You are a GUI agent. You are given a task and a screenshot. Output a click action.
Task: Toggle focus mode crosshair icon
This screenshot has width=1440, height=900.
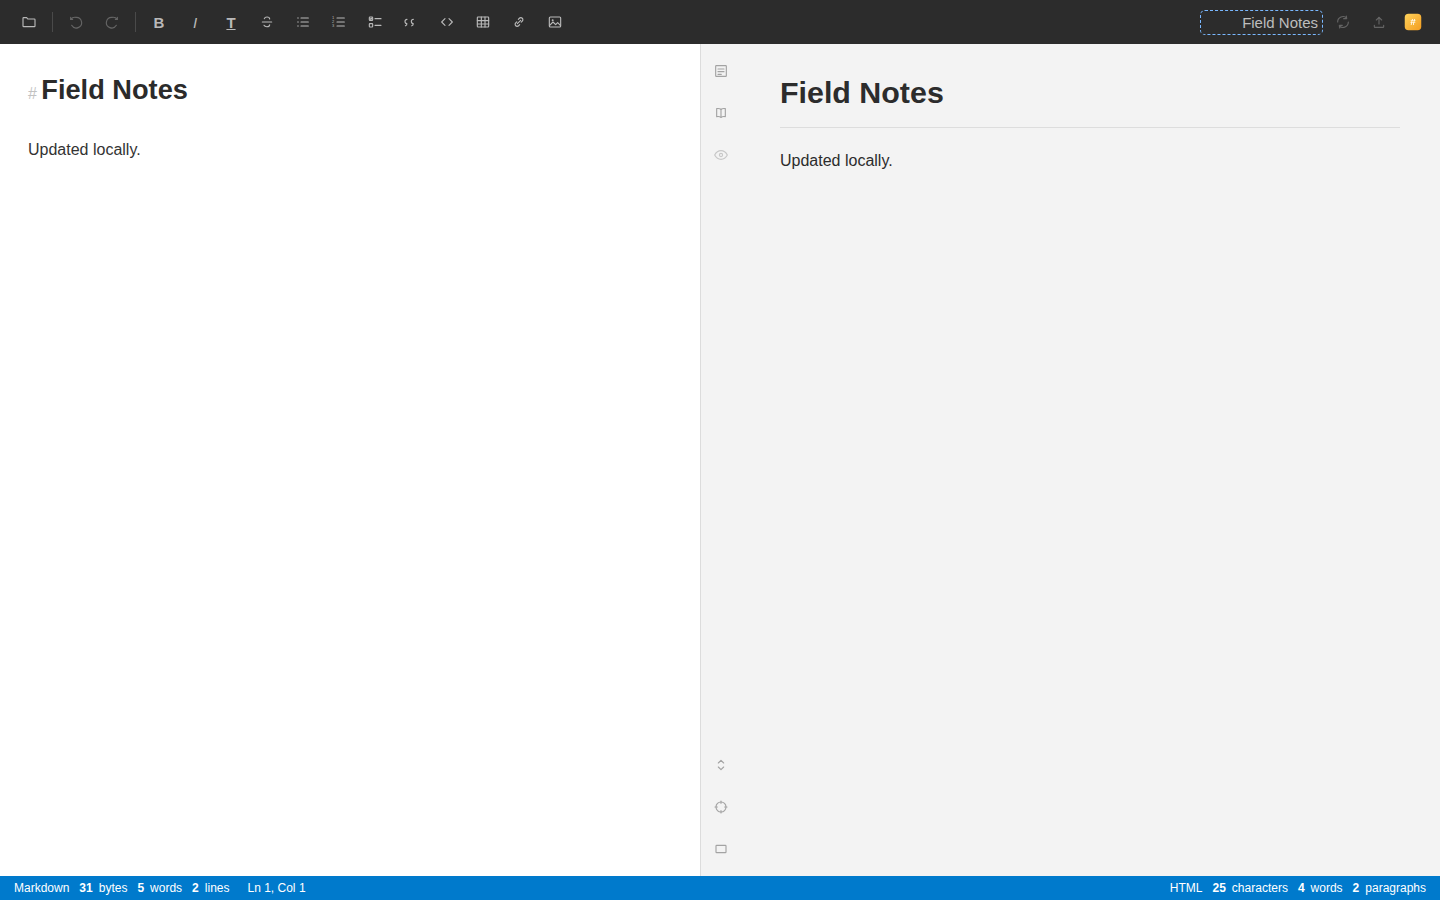[721, 807]
